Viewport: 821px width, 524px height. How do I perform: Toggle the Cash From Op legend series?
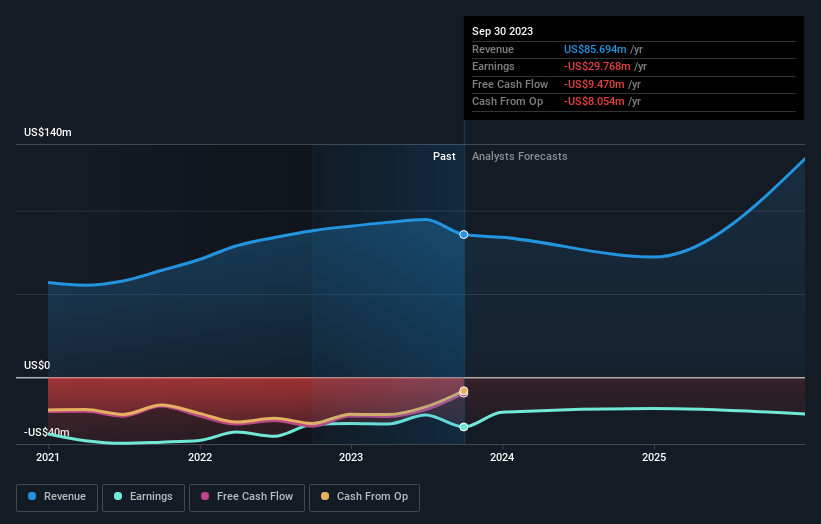tap(364, 497)
